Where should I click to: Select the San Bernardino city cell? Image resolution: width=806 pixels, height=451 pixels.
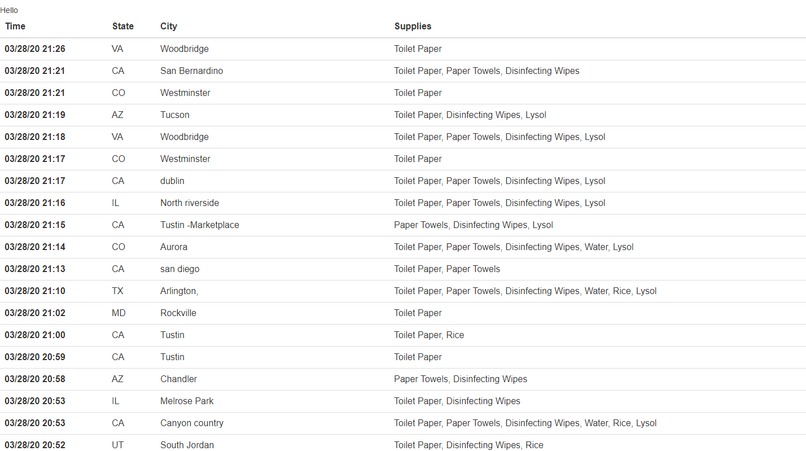click(192, 71)
